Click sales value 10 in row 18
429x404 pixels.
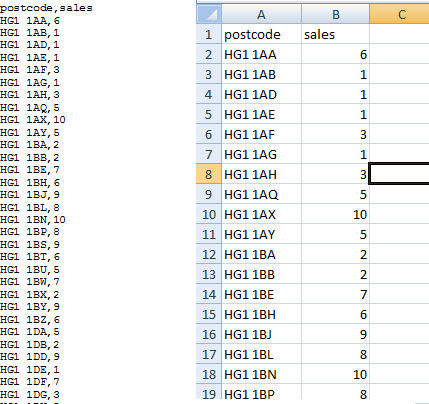coord(336,374)
